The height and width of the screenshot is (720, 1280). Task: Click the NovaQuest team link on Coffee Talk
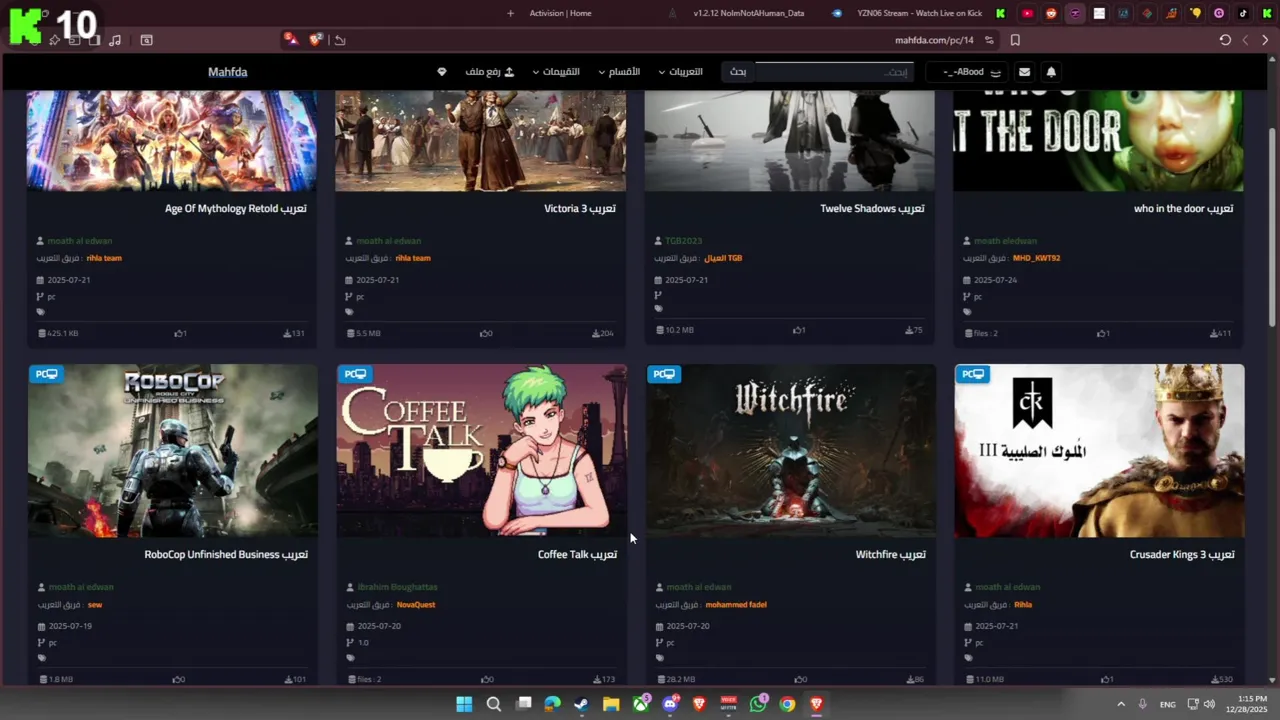pos(416,605)
